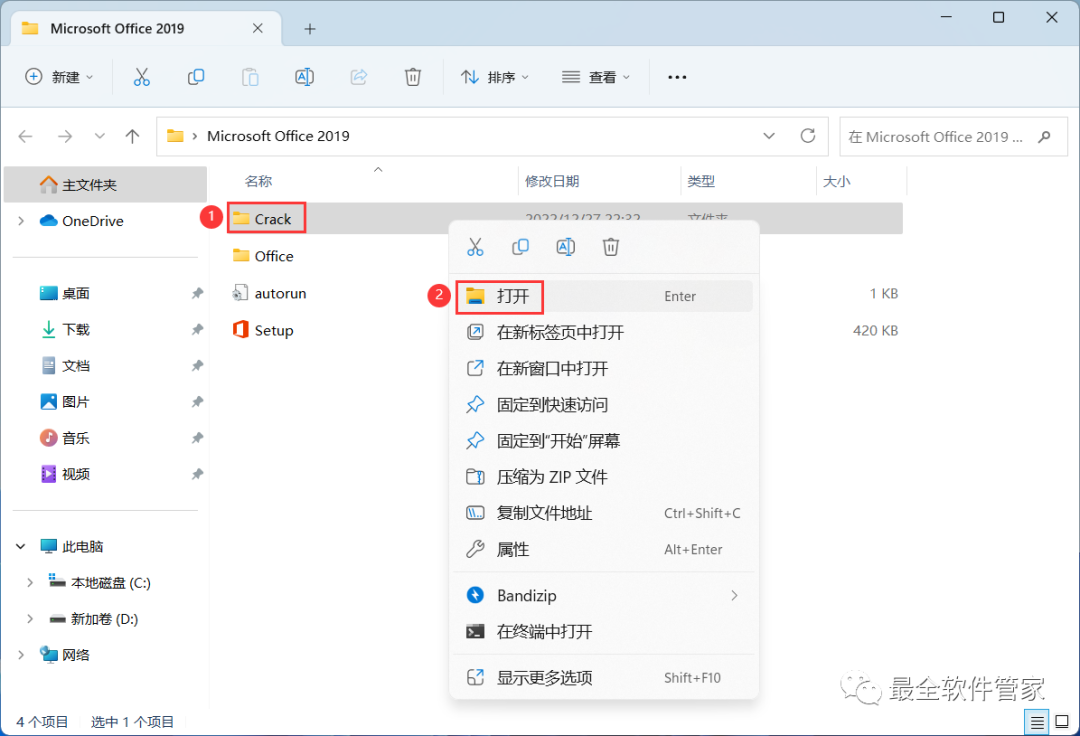The width and height of the screenshot is (1080, 736).
Task: Choose 打开 from the context menu
Action: (x=604, y=296)
